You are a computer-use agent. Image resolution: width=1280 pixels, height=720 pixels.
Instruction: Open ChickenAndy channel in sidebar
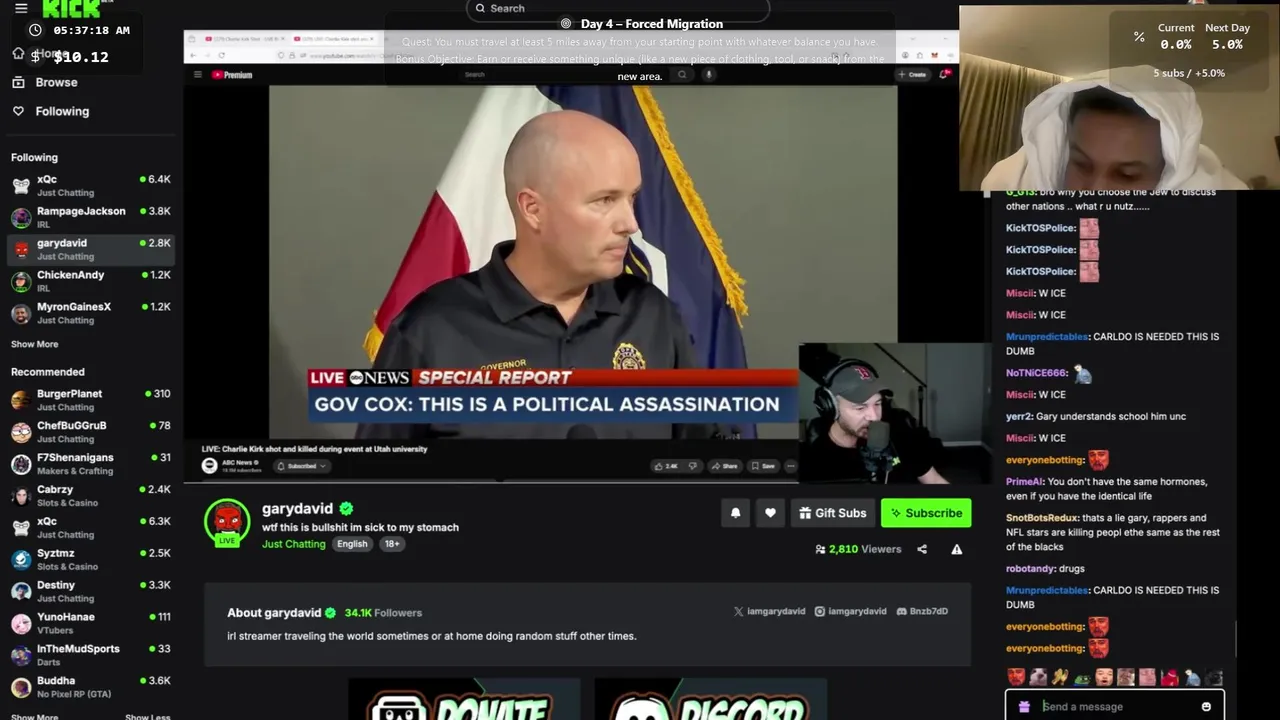click(91, 281)
